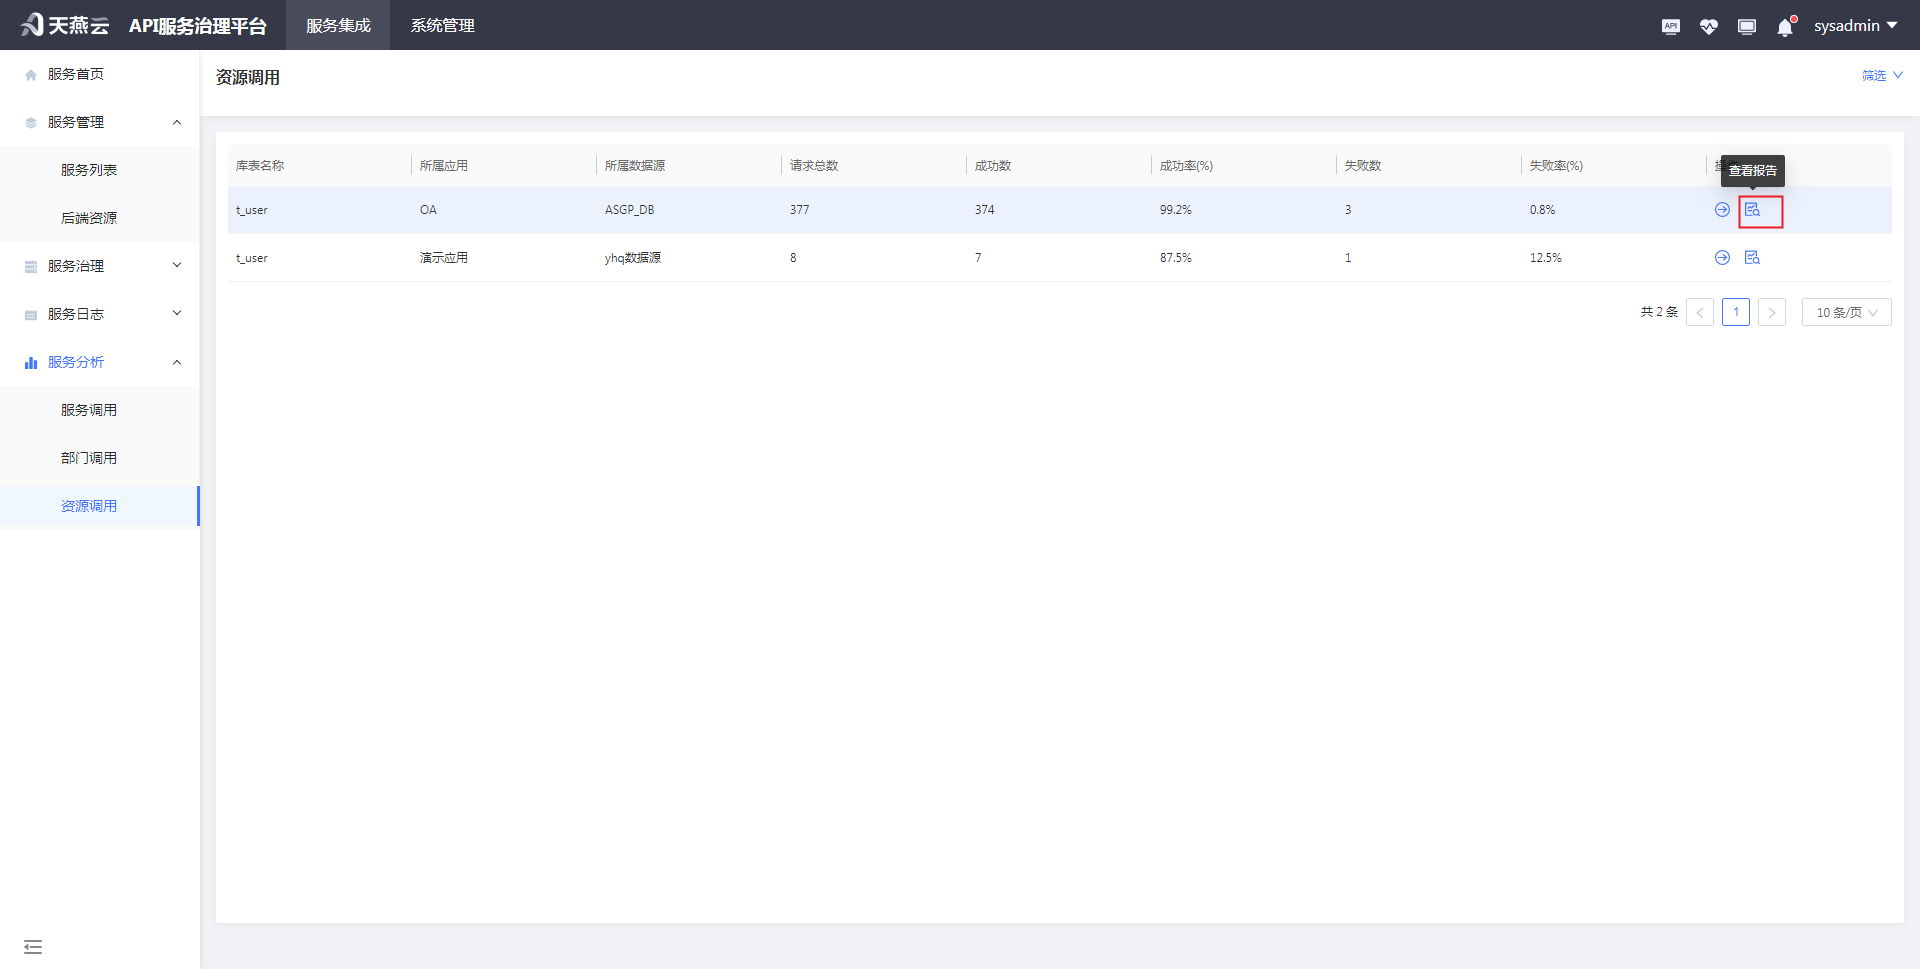Go to 部门调用 under 服务分析
The height and width of the screenshot is (969, 1920).
(89, 457)
